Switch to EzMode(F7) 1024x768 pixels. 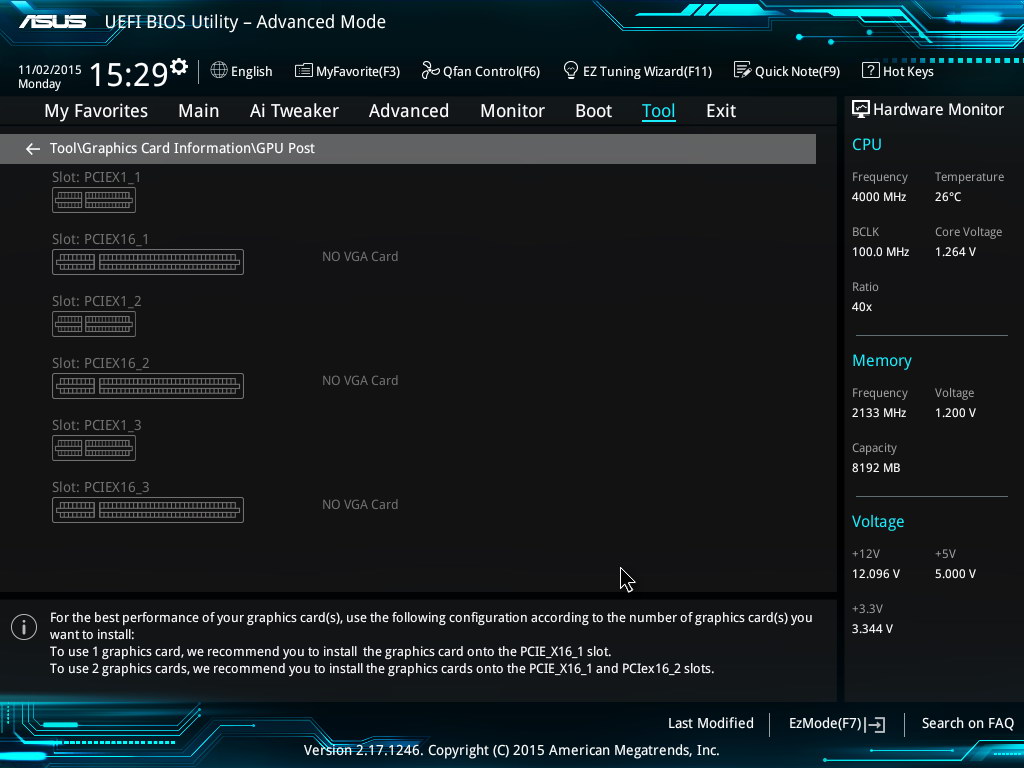coord(837,723)
